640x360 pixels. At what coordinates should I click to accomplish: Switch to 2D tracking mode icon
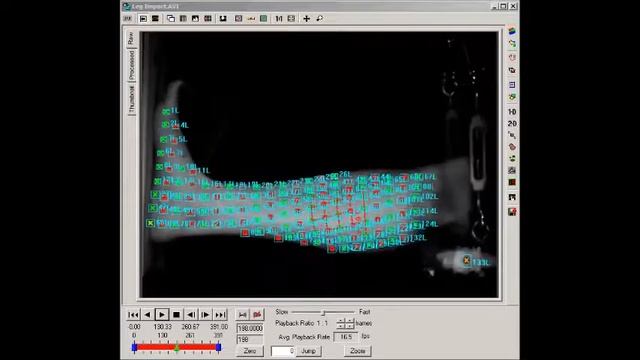pyautogui.click(x=512, y=123)
